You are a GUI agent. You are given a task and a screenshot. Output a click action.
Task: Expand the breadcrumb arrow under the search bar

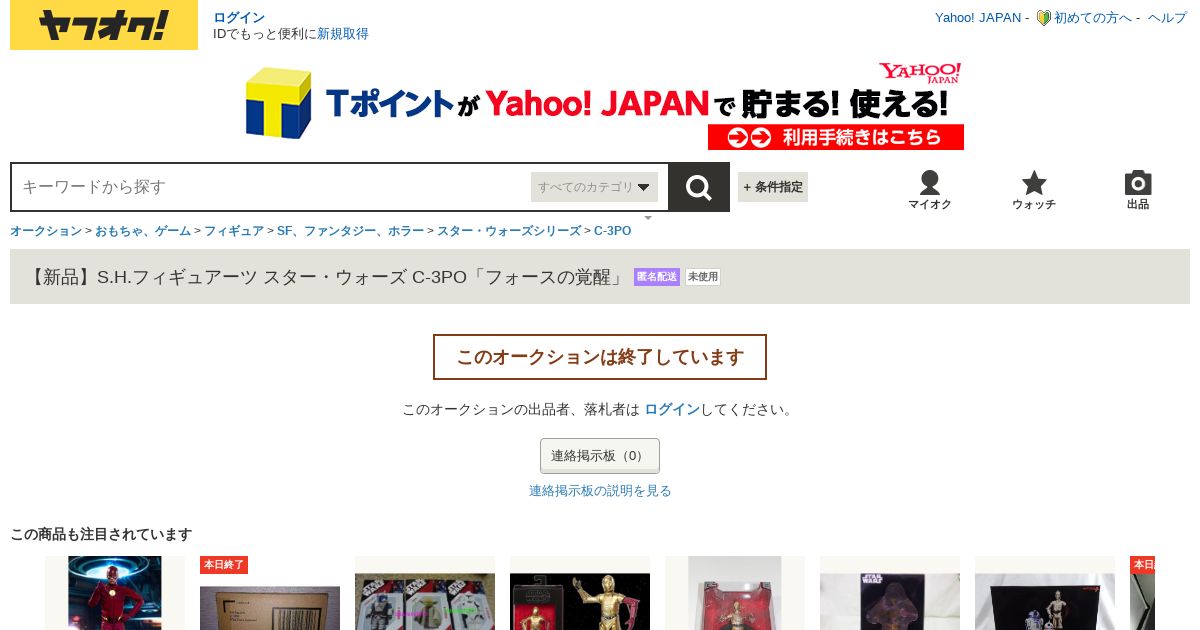[x=648, y=217]
